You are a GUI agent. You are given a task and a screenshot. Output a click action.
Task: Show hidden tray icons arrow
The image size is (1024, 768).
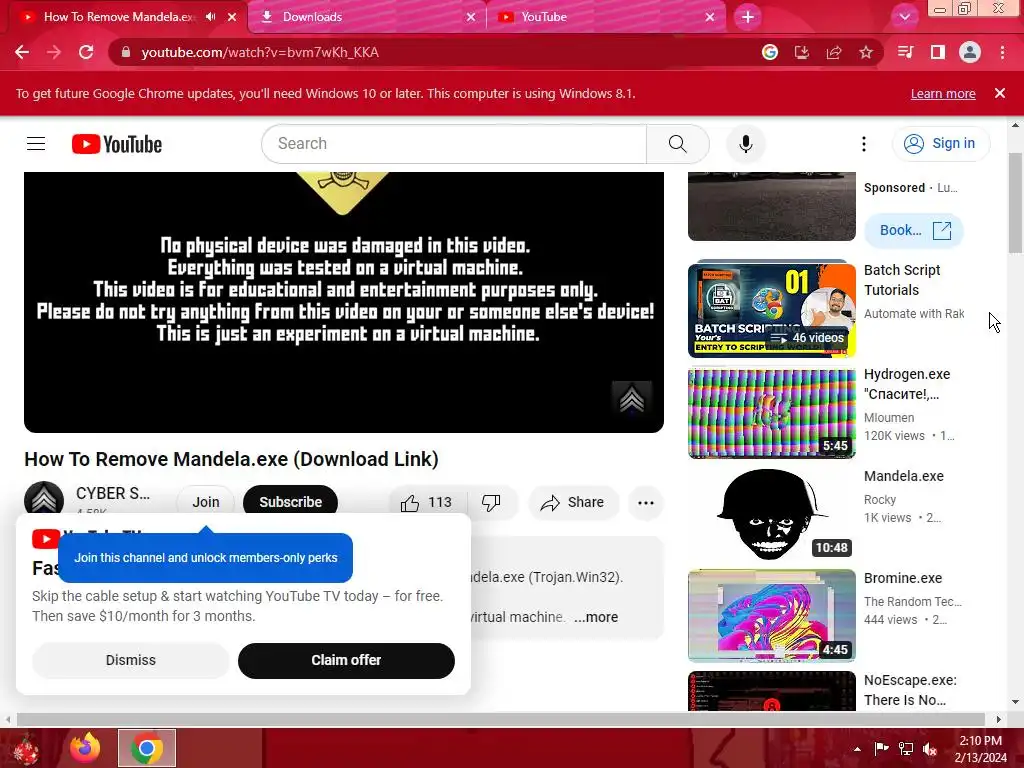[x=857, y=749]
